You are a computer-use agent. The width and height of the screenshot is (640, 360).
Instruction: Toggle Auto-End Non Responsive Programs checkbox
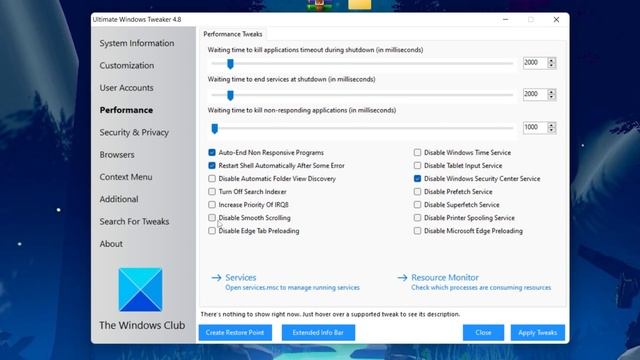coord(212,152)
